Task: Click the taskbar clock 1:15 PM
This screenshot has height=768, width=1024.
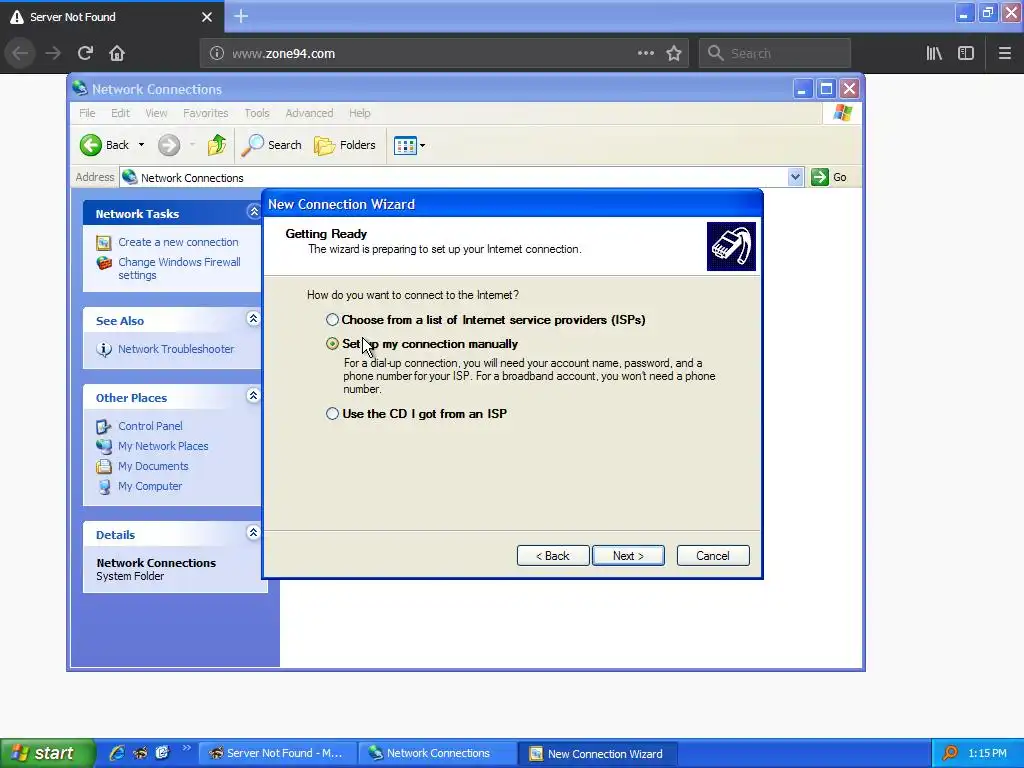Action: (987, 753)
